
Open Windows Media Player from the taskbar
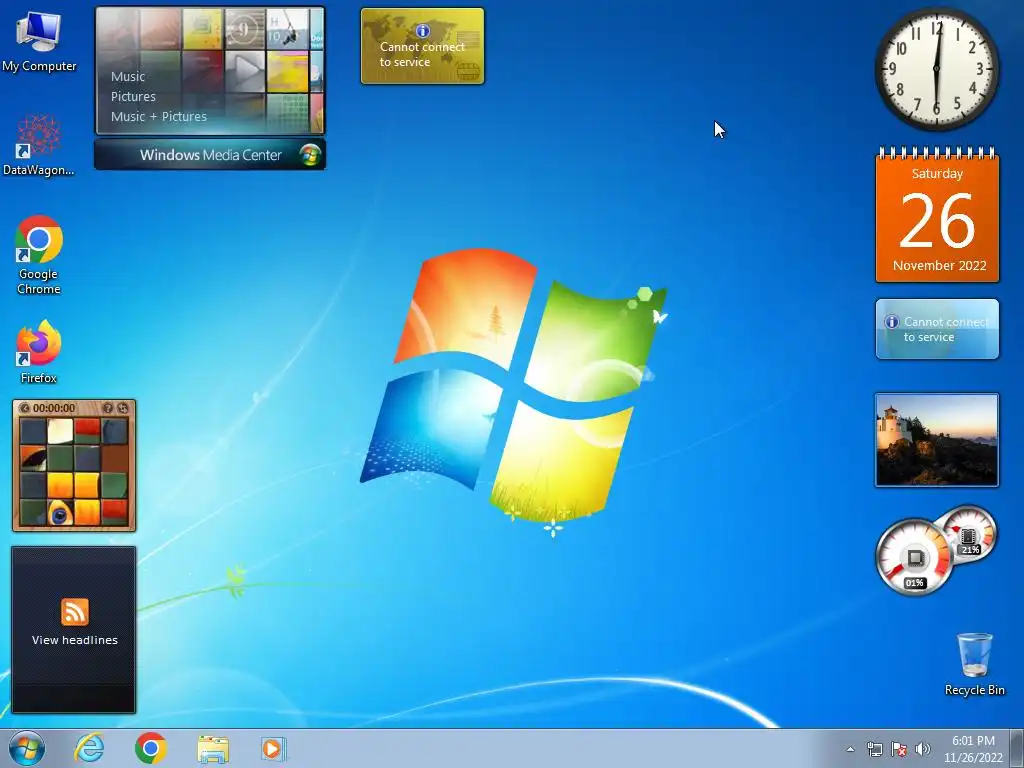274,748
